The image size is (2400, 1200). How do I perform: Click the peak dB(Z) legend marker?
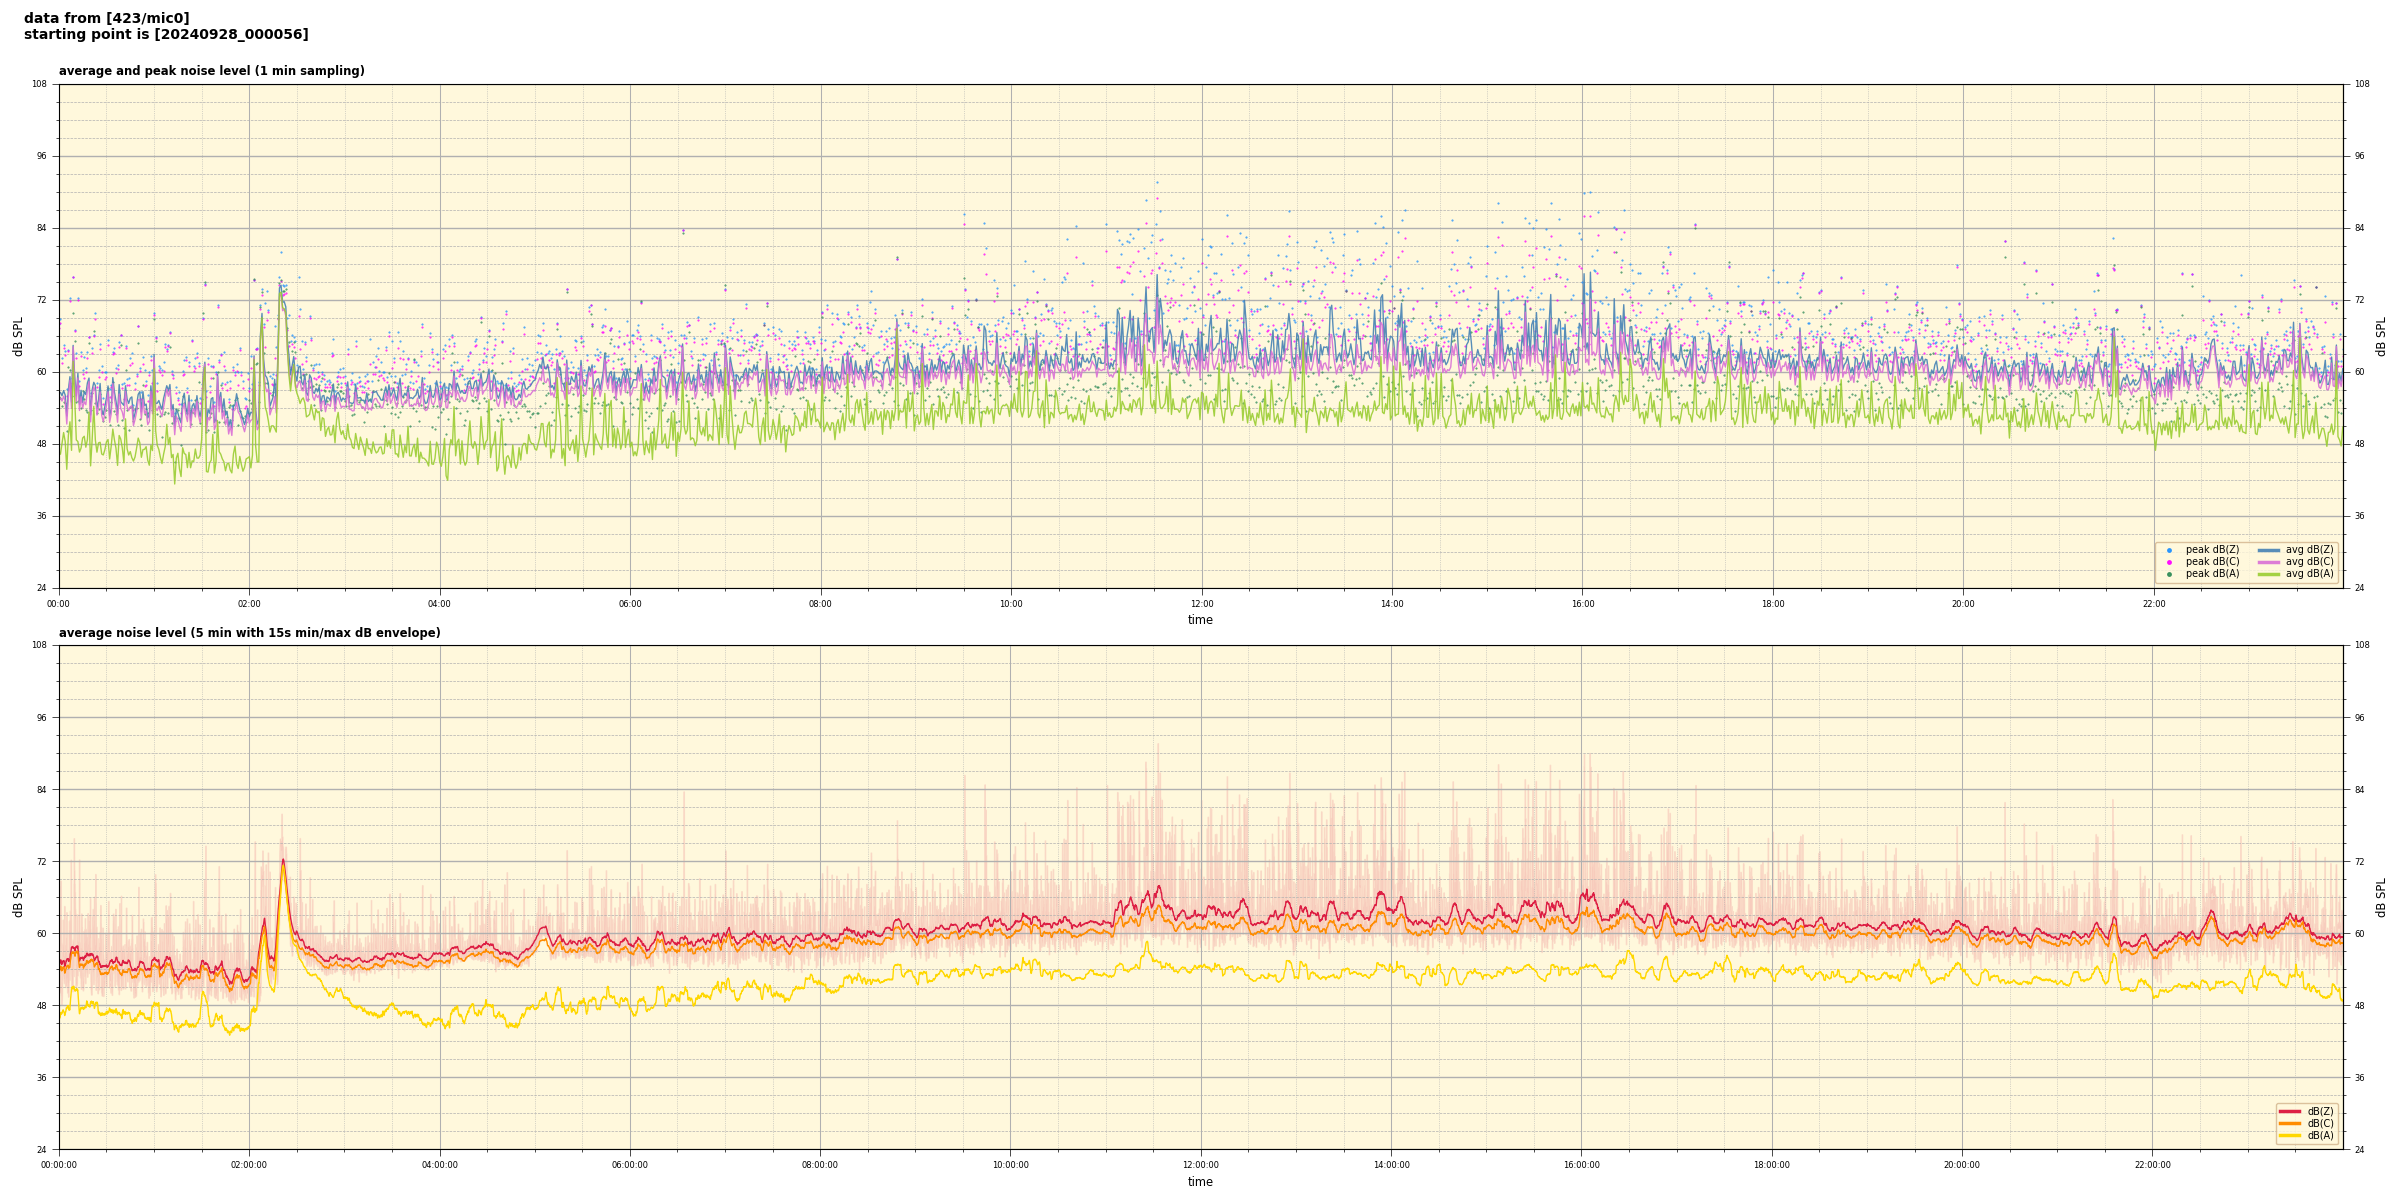coord(2169,550)
